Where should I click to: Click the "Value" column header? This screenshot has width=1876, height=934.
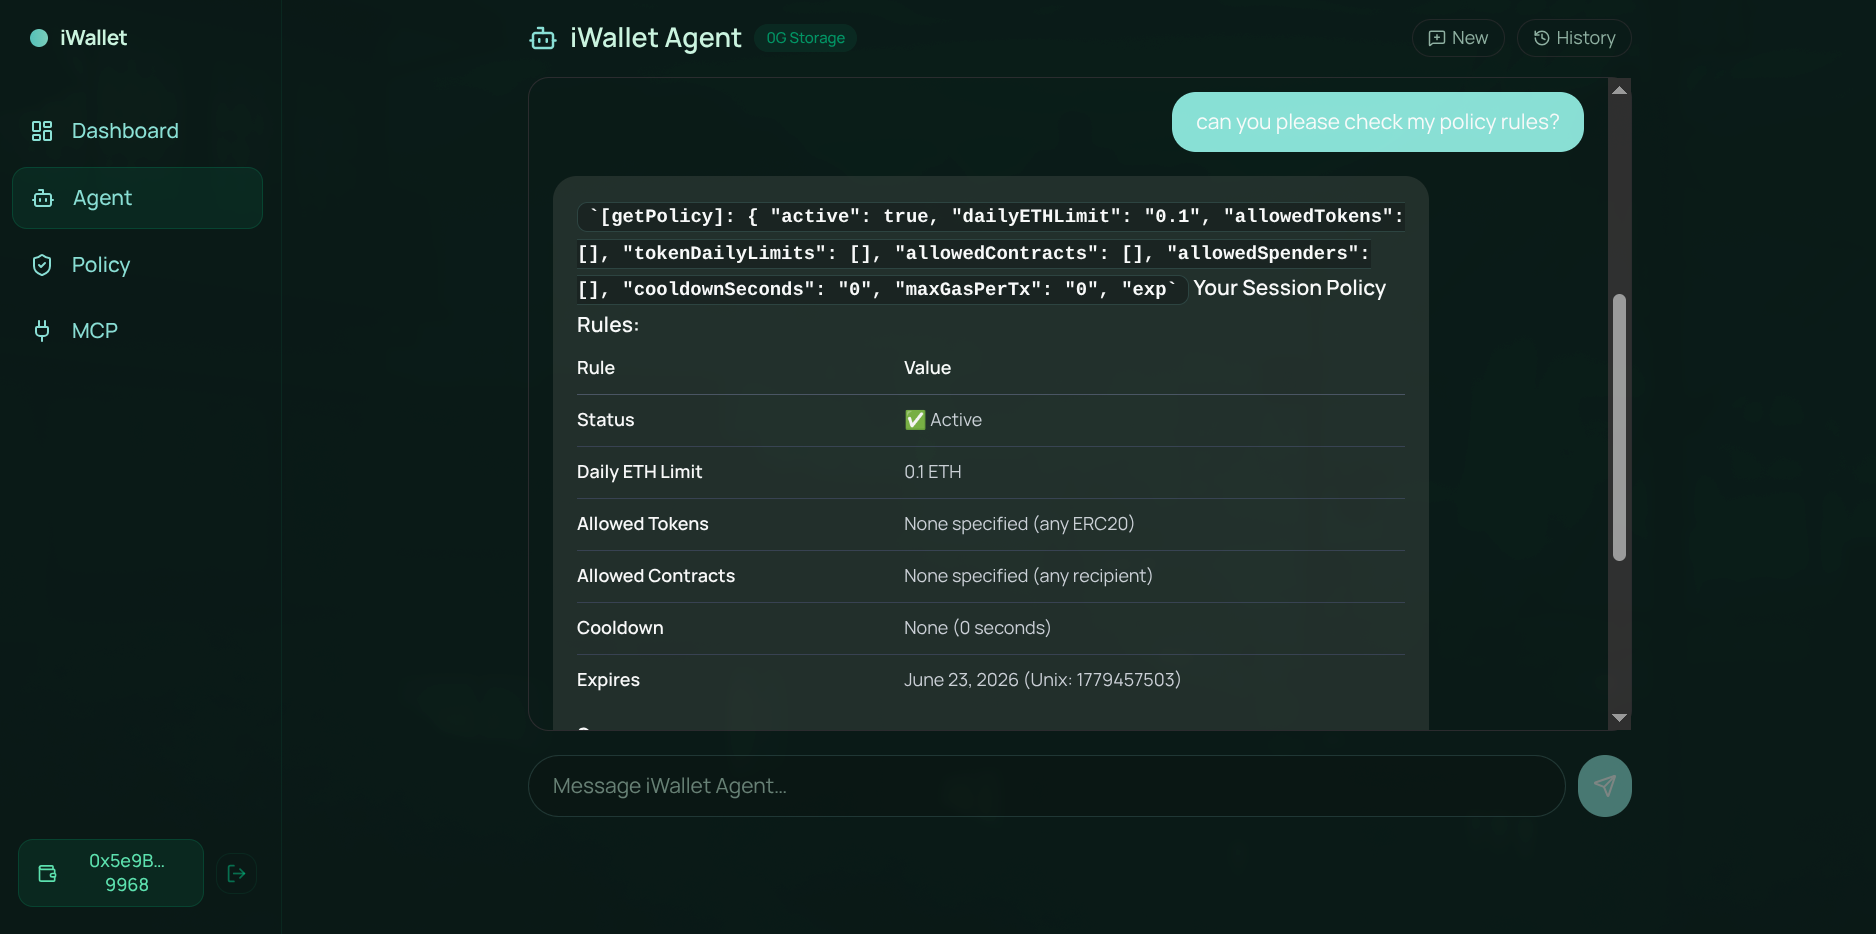[x=928, y=368]
